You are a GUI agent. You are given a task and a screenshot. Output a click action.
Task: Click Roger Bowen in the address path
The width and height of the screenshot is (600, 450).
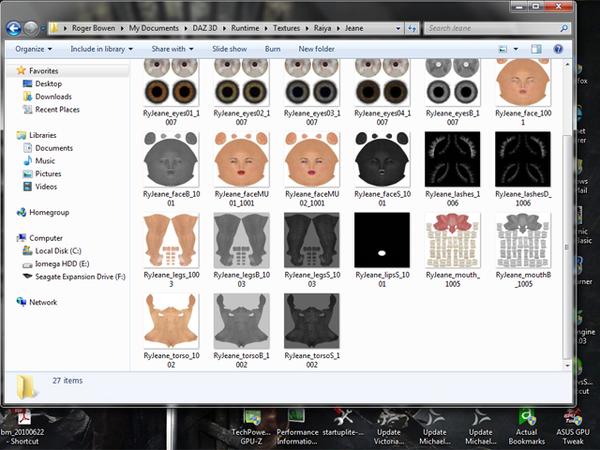click(x=93, y=28)
